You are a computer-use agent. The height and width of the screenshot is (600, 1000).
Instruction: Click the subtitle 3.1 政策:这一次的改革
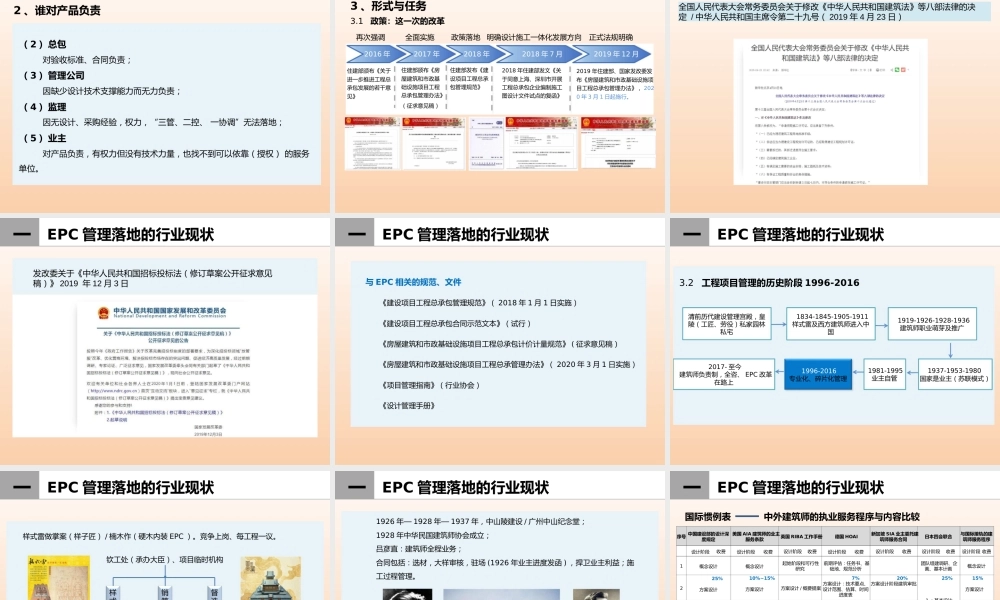click(397, 21)
